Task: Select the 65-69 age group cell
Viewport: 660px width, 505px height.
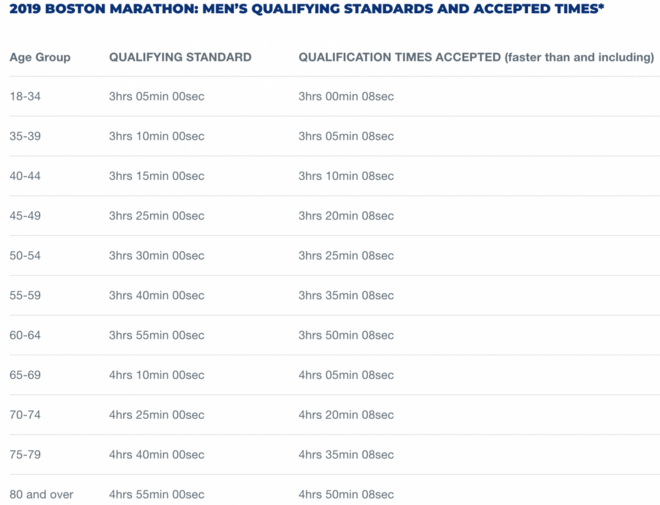Action: (26, 375)
